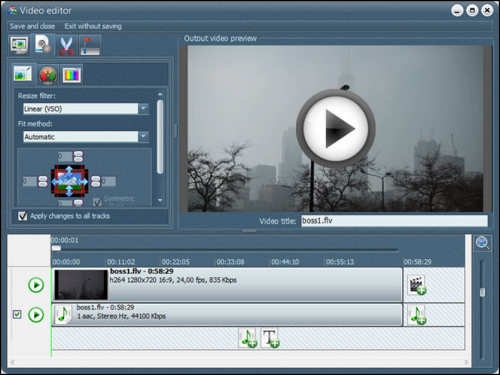Click the timeline zoom magnifier icon
The image size is (500, 375).
482,243
